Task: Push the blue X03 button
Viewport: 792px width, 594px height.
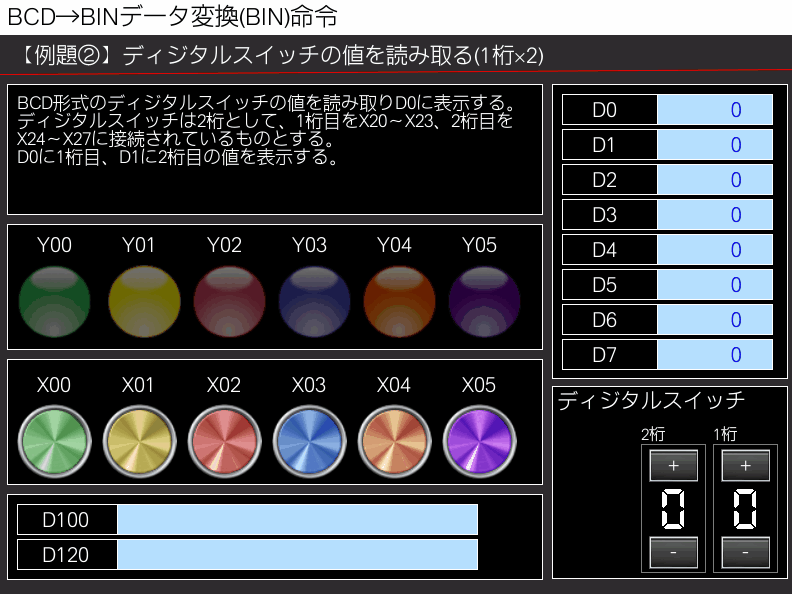Action: [310, 442]
